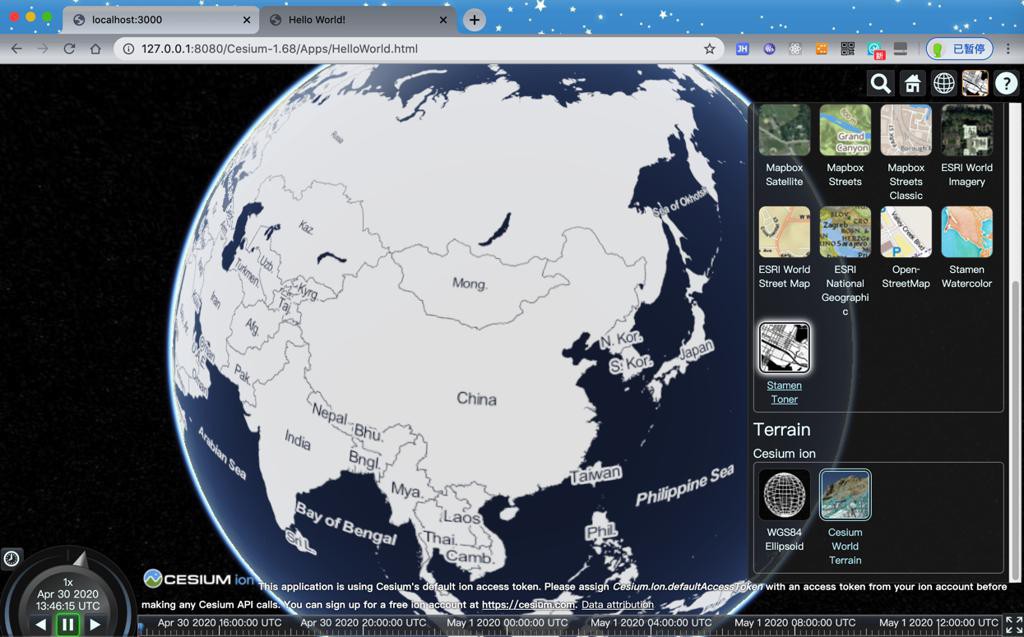The image size is (1024, 637).
Task: Play animation forward
Action: point(95,625)
